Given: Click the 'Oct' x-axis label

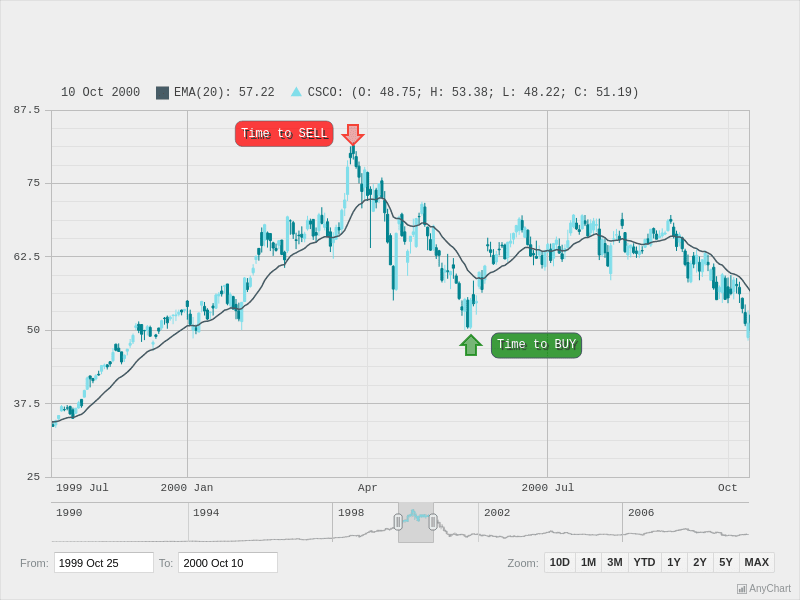Looking at the screenshot, I should pos(728,488).
